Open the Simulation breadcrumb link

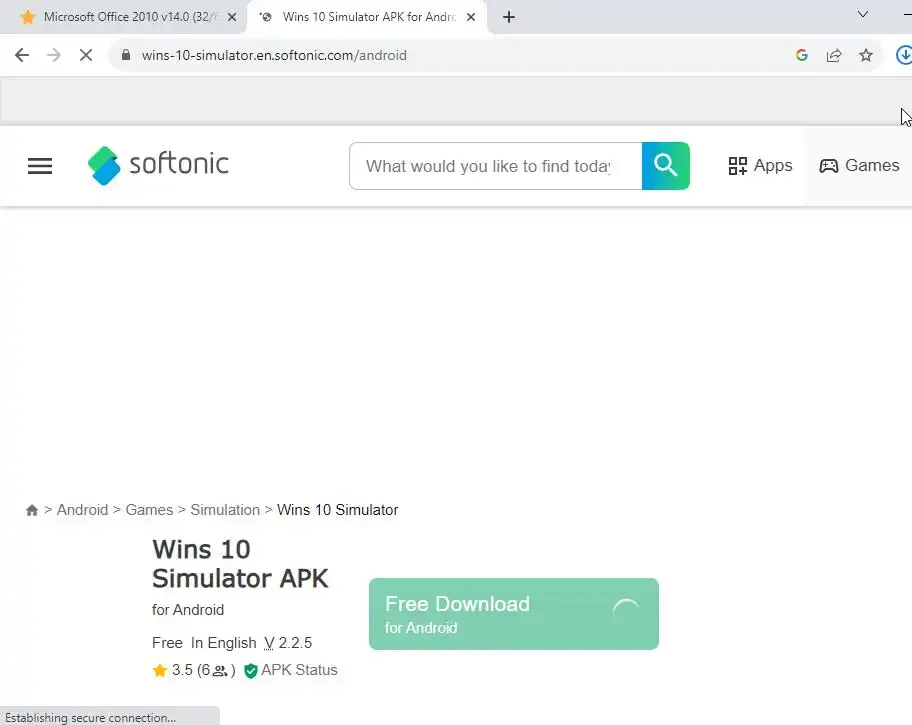click(225, 510)
